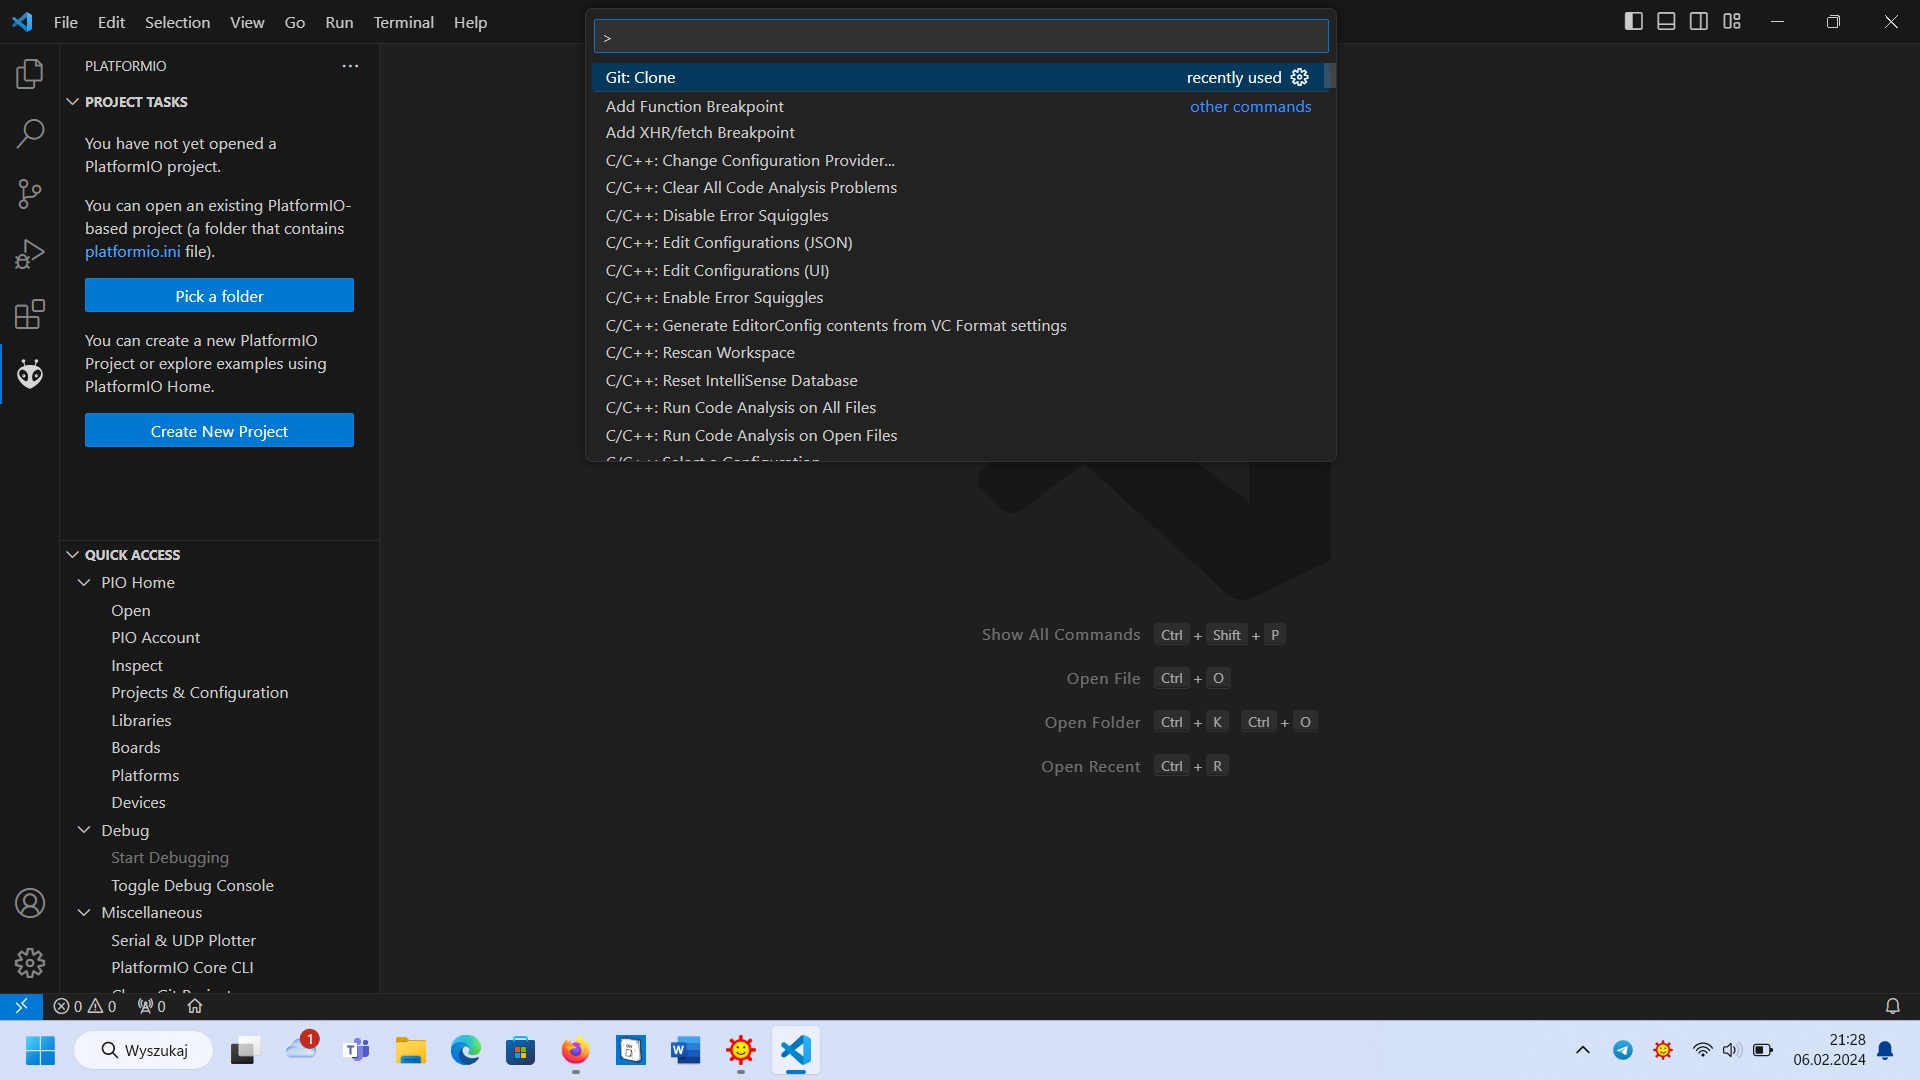The width and height of the screenshot is (1920, 1080).
Task: Open Word from the taskbar
Action: pyautogui.click(x=685, y=1050)
